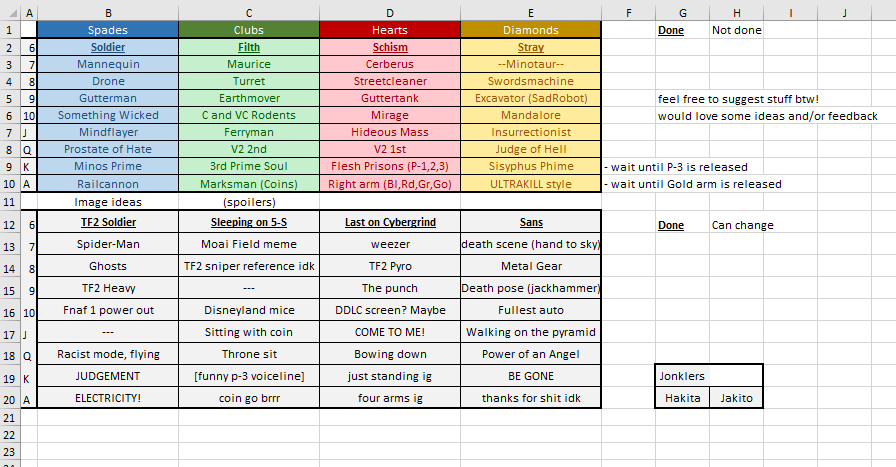896x467 pixels.
Task: Click the Moai Field meme cell
Action: point(248,245)
